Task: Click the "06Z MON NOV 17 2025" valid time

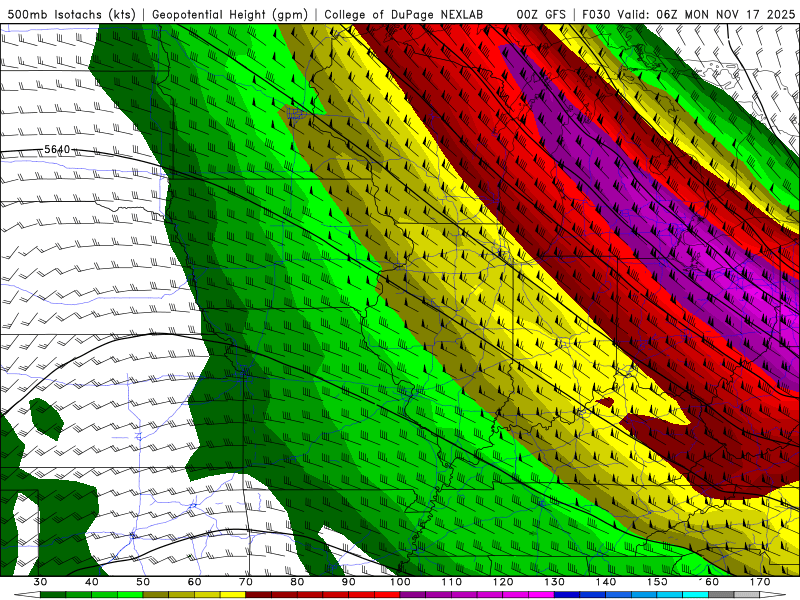Action: 726,14
